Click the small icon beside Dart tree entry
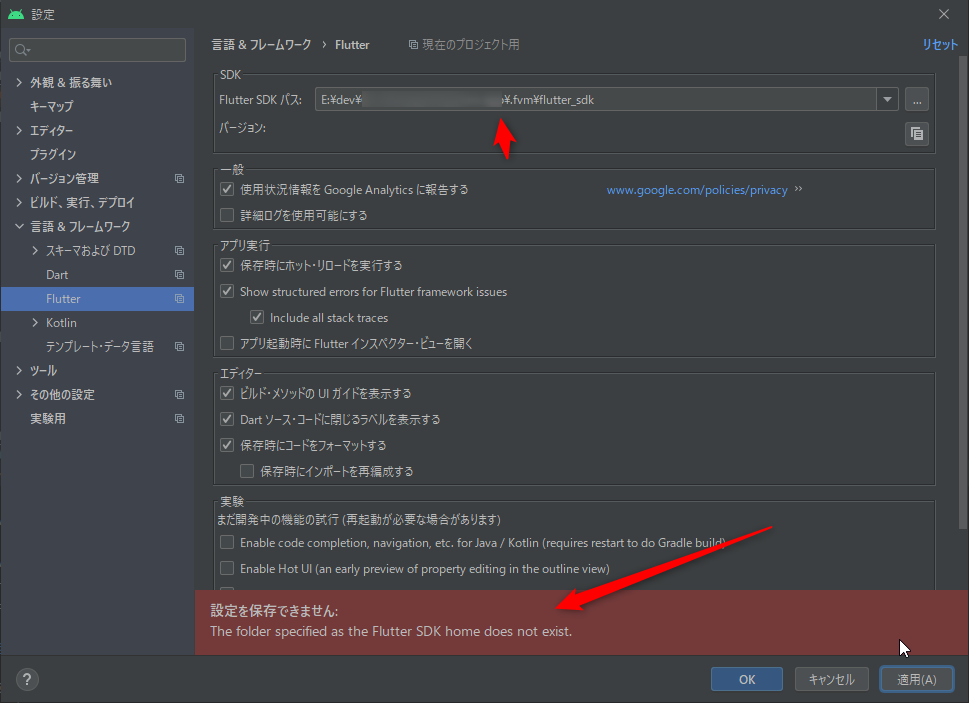Viewport: 969px width, 703px height. coord(179,274)
